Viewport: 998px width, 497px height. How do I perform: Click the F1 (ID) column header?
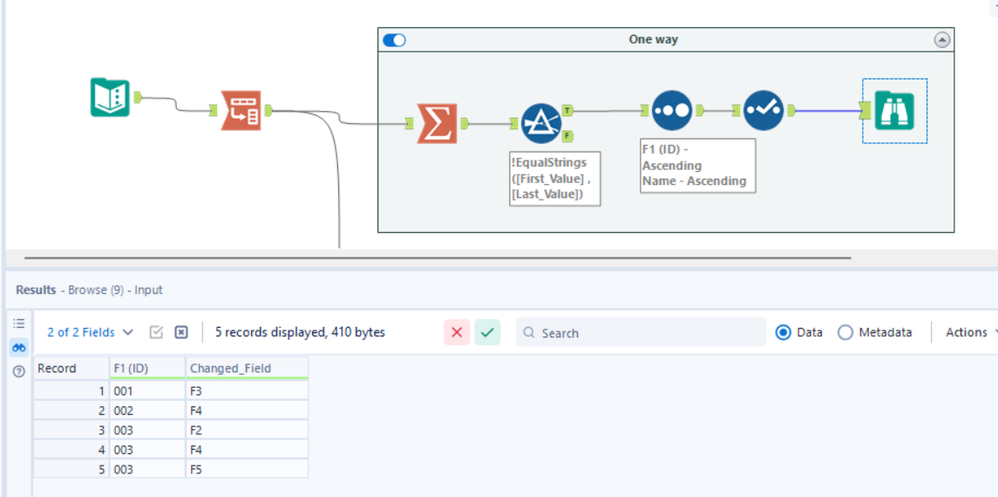click(147, 368)
